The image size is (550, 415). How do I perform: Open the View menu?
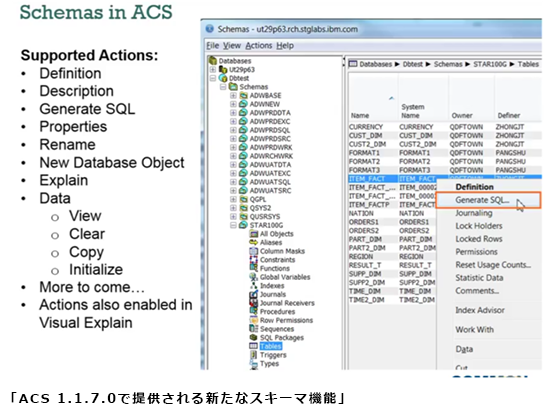[x=232, y=46]
